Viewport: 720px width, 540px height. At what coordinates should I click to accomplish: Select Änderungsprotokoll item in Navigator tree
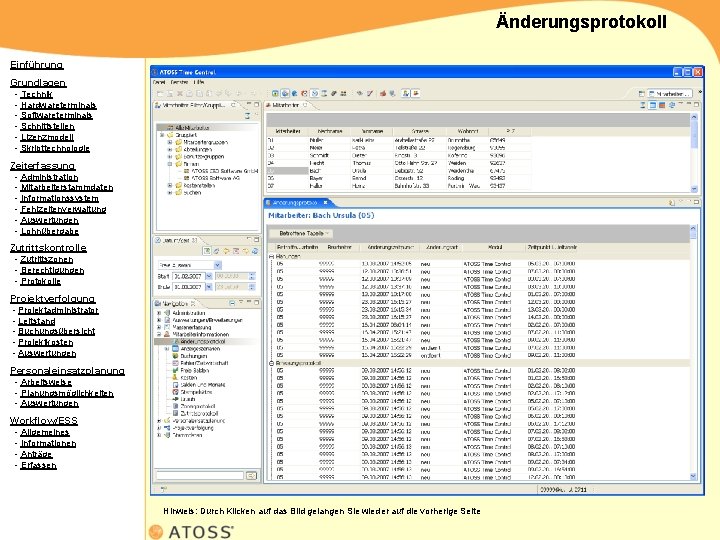[x=203, y=342]
